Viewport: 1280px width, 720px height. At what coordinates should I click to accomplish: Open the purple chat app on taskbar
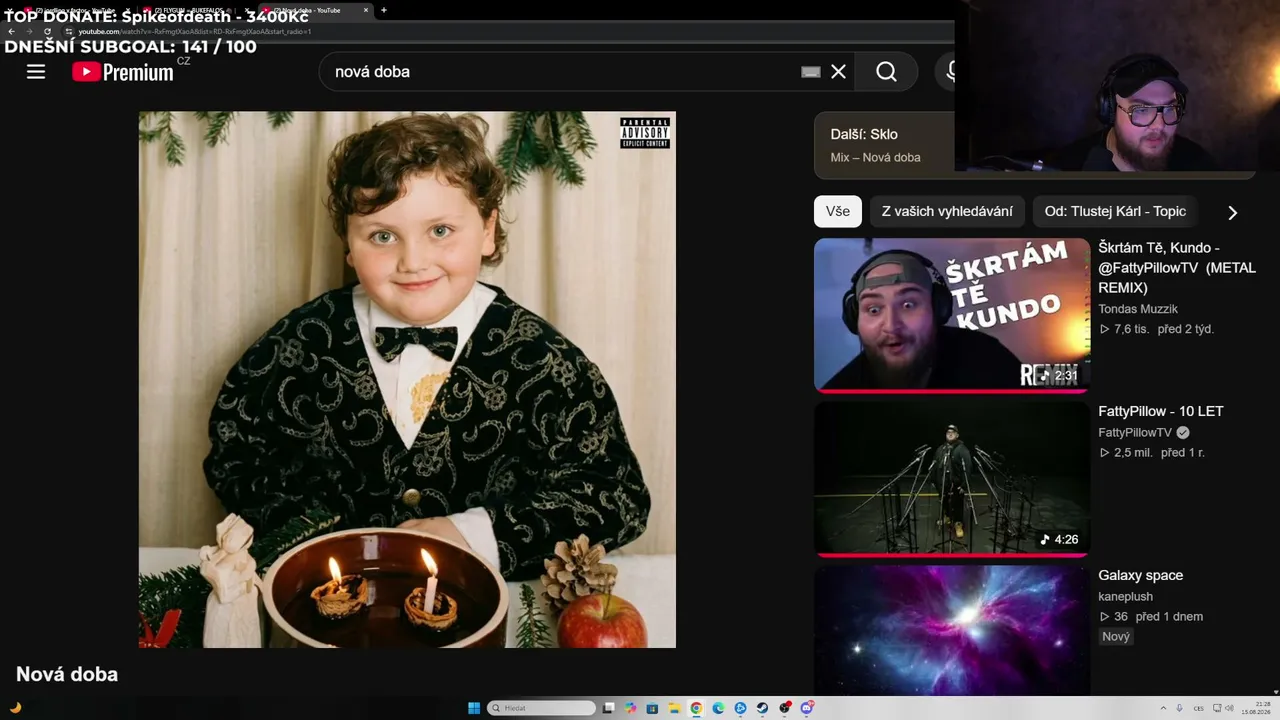click(807, 708)
